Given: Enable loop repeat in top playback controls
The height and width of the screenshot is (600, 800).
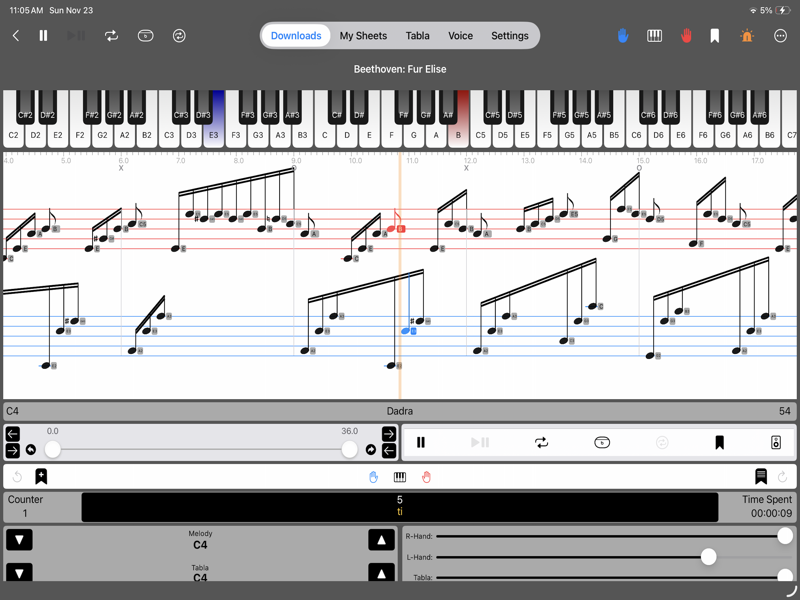Looking at the screenshot, I should pyautogui.click(x=112, y=35).
